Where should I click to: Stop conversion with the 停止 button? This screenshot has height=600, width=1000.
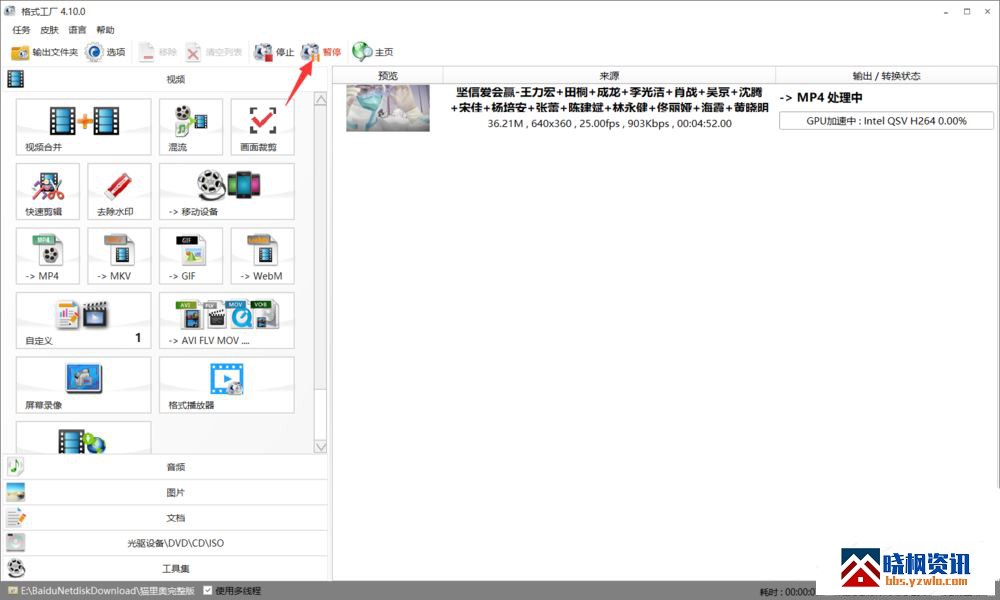tap(274, 52)
